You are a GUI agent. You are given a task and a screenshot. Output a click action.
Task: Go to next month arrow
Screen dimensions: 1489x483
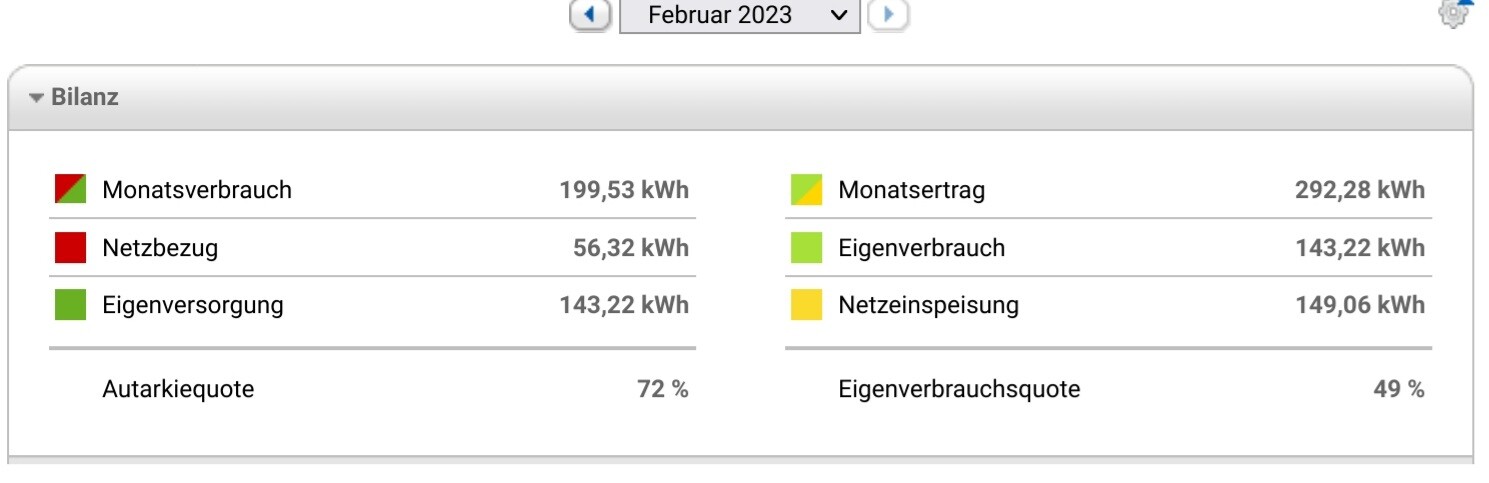pos(888,15)
